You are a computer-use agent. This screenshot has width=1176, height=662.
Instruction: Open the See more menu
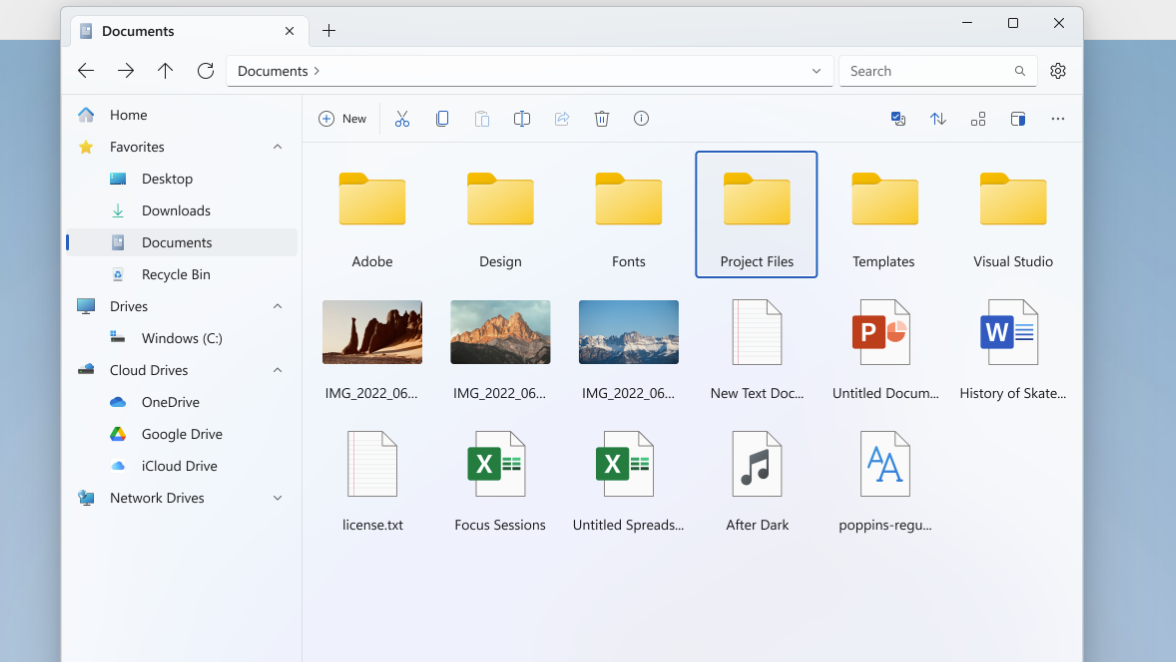point(1058,118)
